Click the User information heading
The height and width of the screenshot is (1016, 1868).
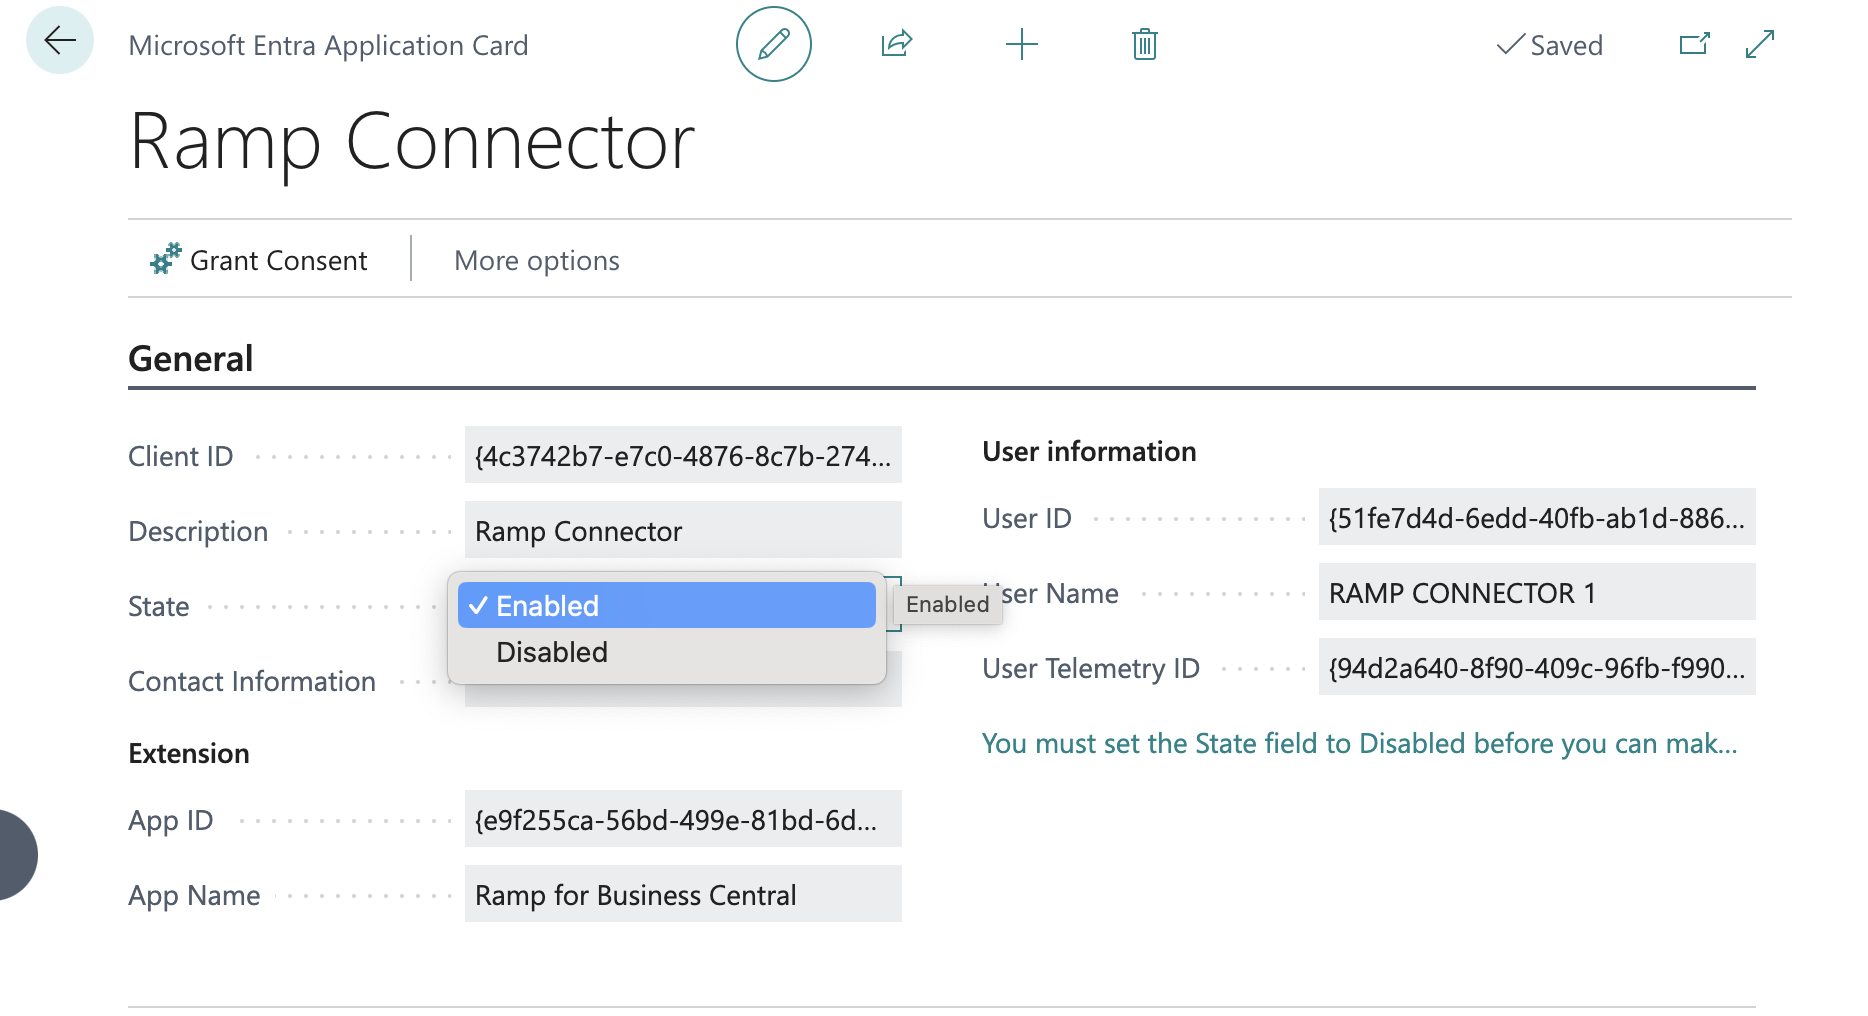(1089, 451)
